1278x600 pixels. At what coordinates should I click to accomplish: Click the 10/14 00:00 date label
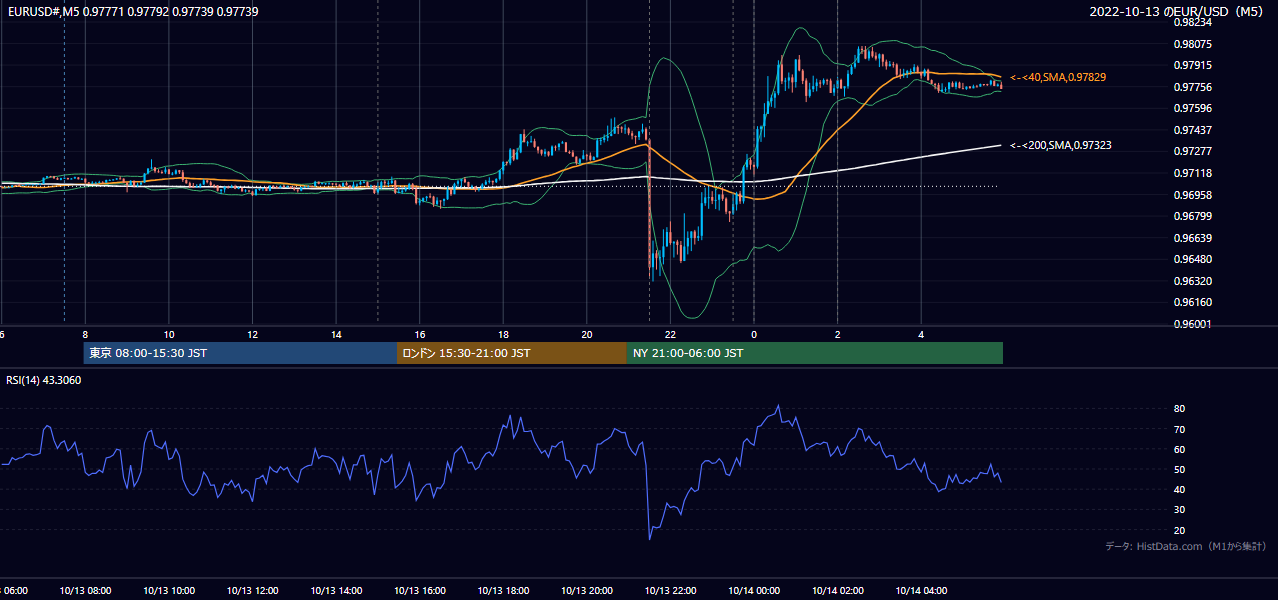coord(754,591)
